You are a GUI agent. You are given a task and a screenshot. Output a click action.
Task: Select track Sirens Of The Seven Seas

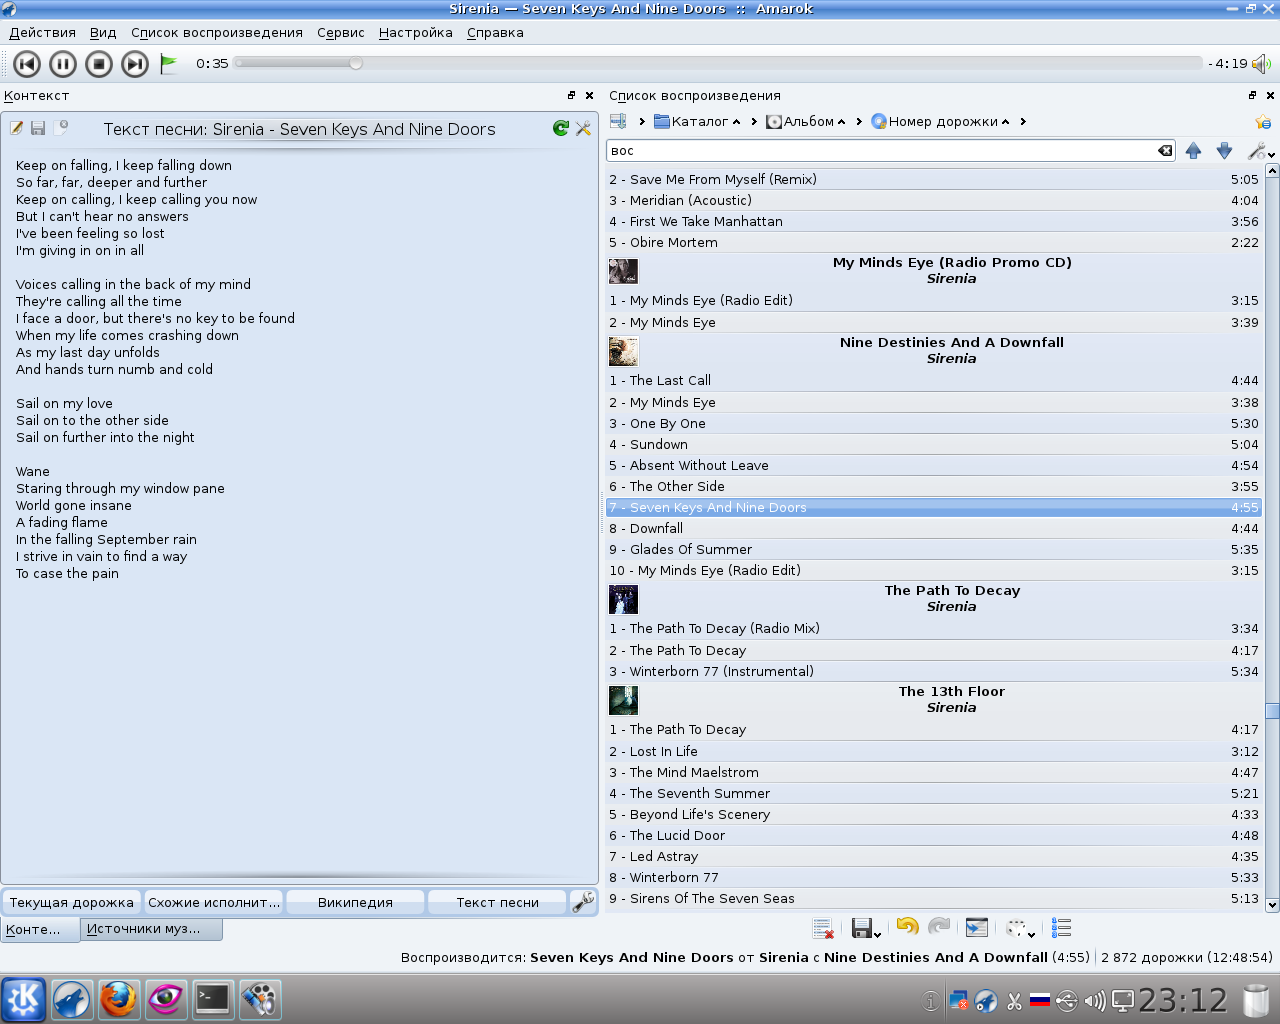[x=934, y=899]
